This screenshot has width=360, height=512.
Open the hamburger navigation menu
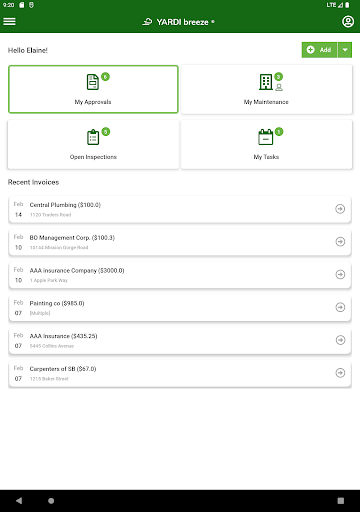[9, 22]
